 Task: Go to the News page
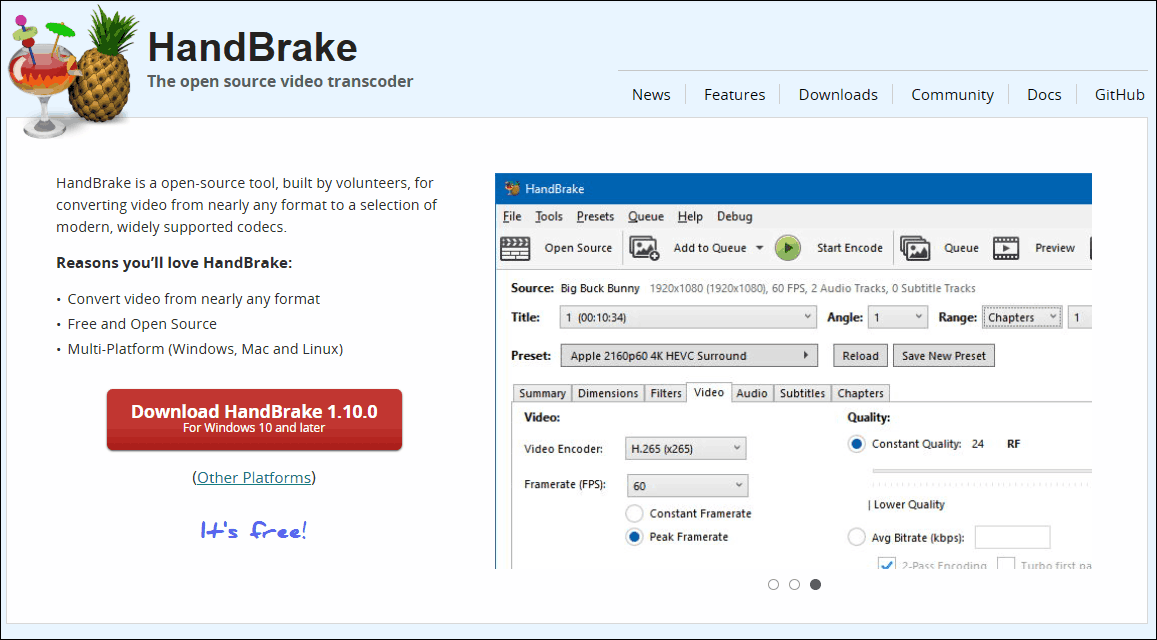(651, 94)
